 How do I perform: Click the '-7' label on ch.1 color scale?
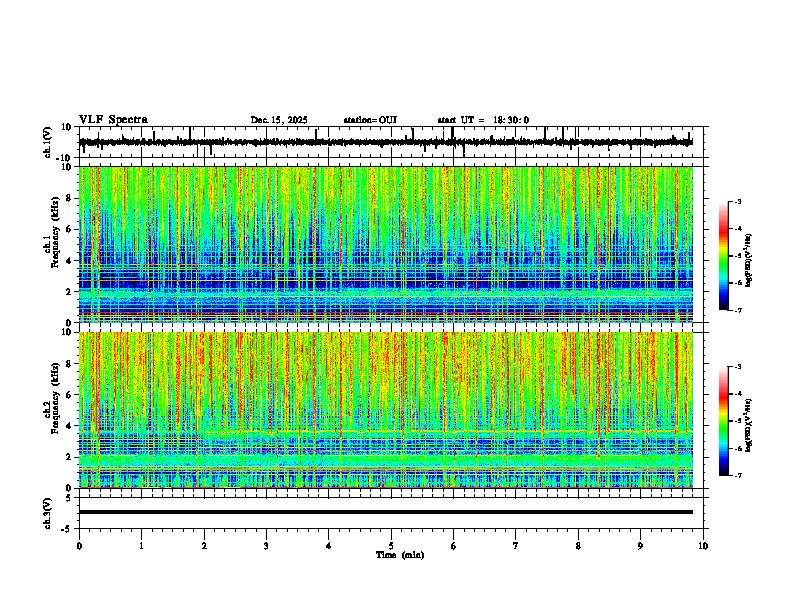tap(737, 310)
